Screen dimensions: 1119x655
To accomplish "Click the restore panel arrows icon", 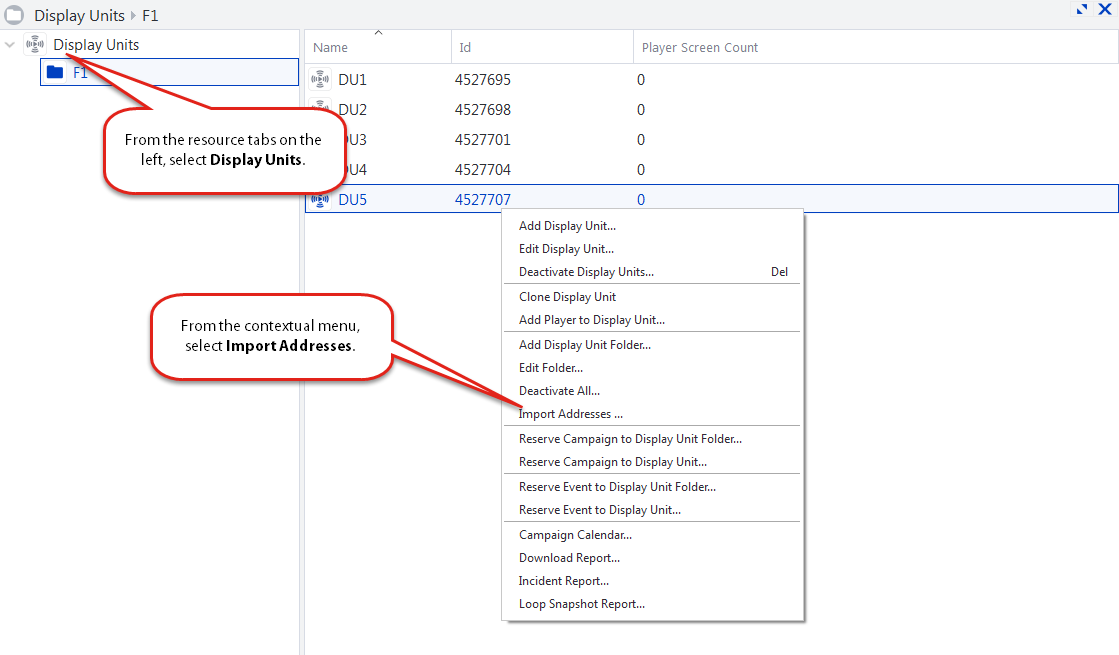I will [1082, 9].
